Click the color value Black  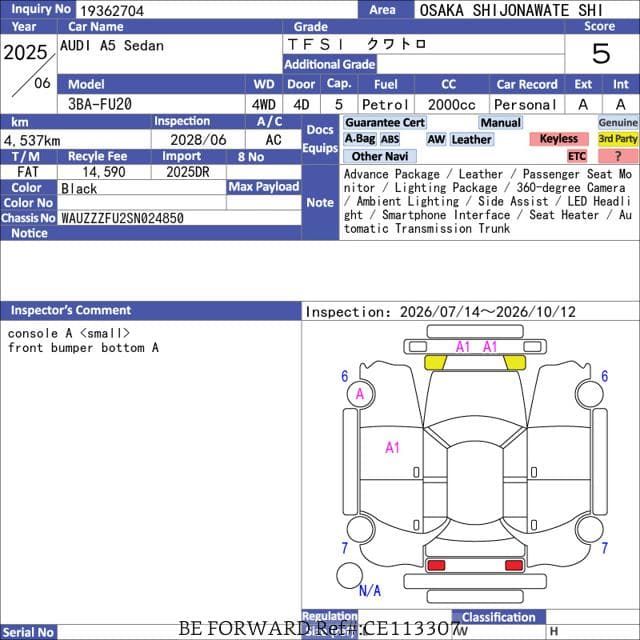tap(79, 189)
